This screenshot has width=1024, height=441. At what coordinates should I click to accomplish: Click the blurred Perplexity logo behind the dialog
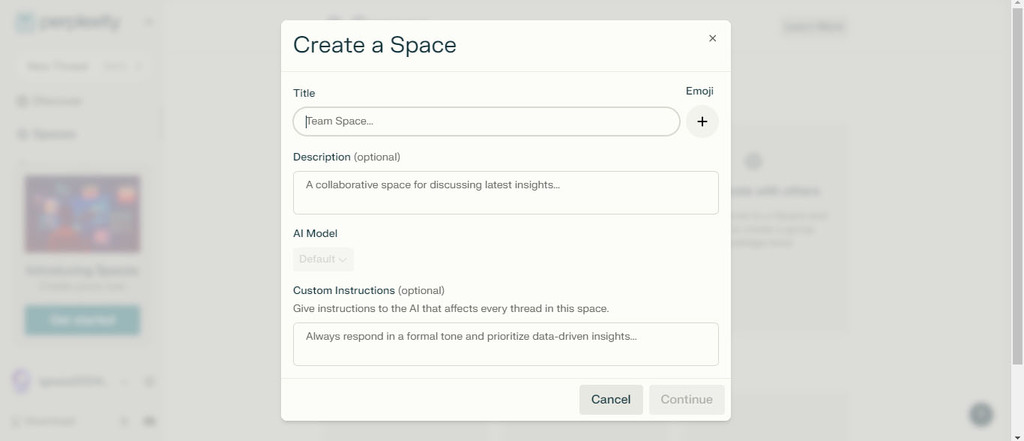[x=68, y=22]
